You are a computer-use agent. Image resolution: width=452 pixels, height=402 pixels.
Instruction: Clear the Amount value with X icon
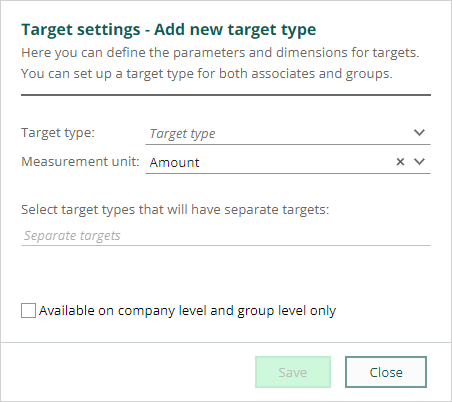click(400, 162)
